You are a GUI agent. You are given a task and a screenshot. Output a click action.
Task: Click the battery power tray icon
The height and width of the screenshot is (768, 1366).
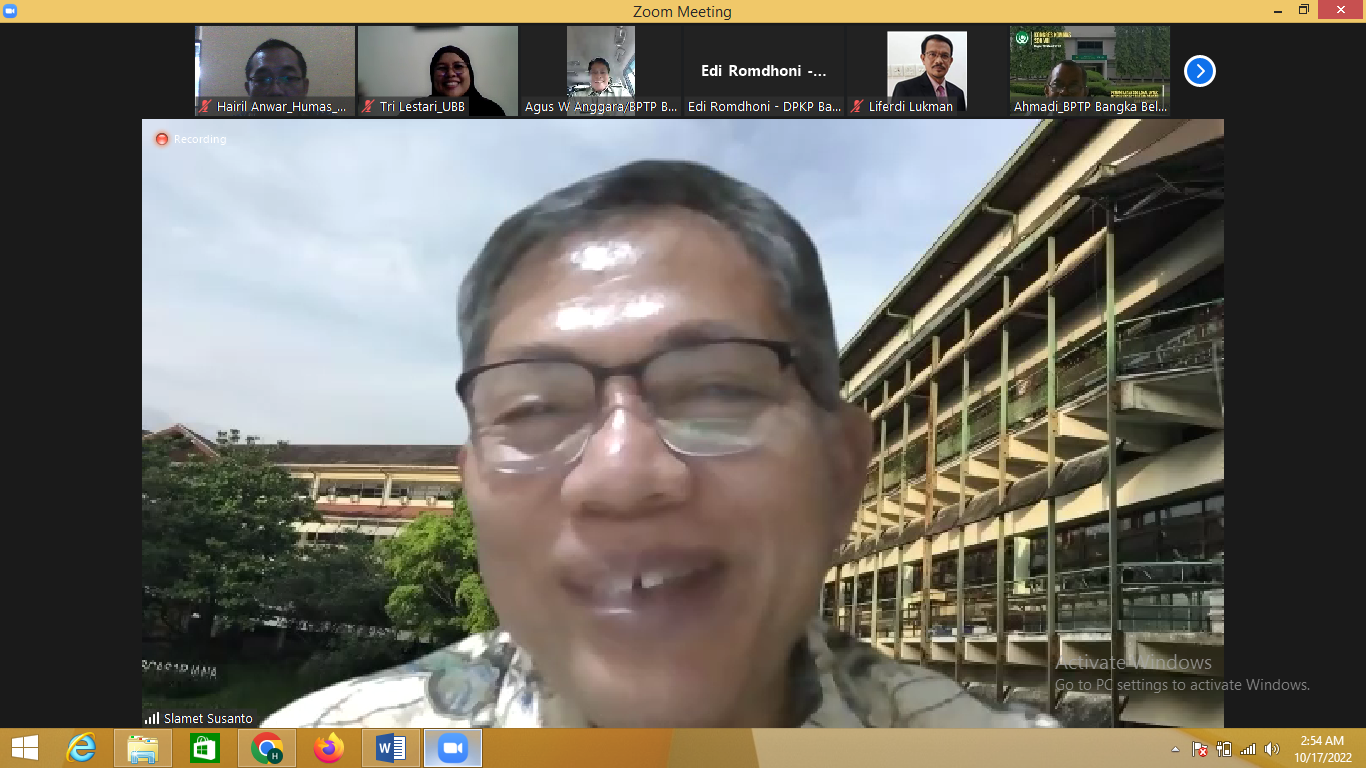click(1225, 748)
